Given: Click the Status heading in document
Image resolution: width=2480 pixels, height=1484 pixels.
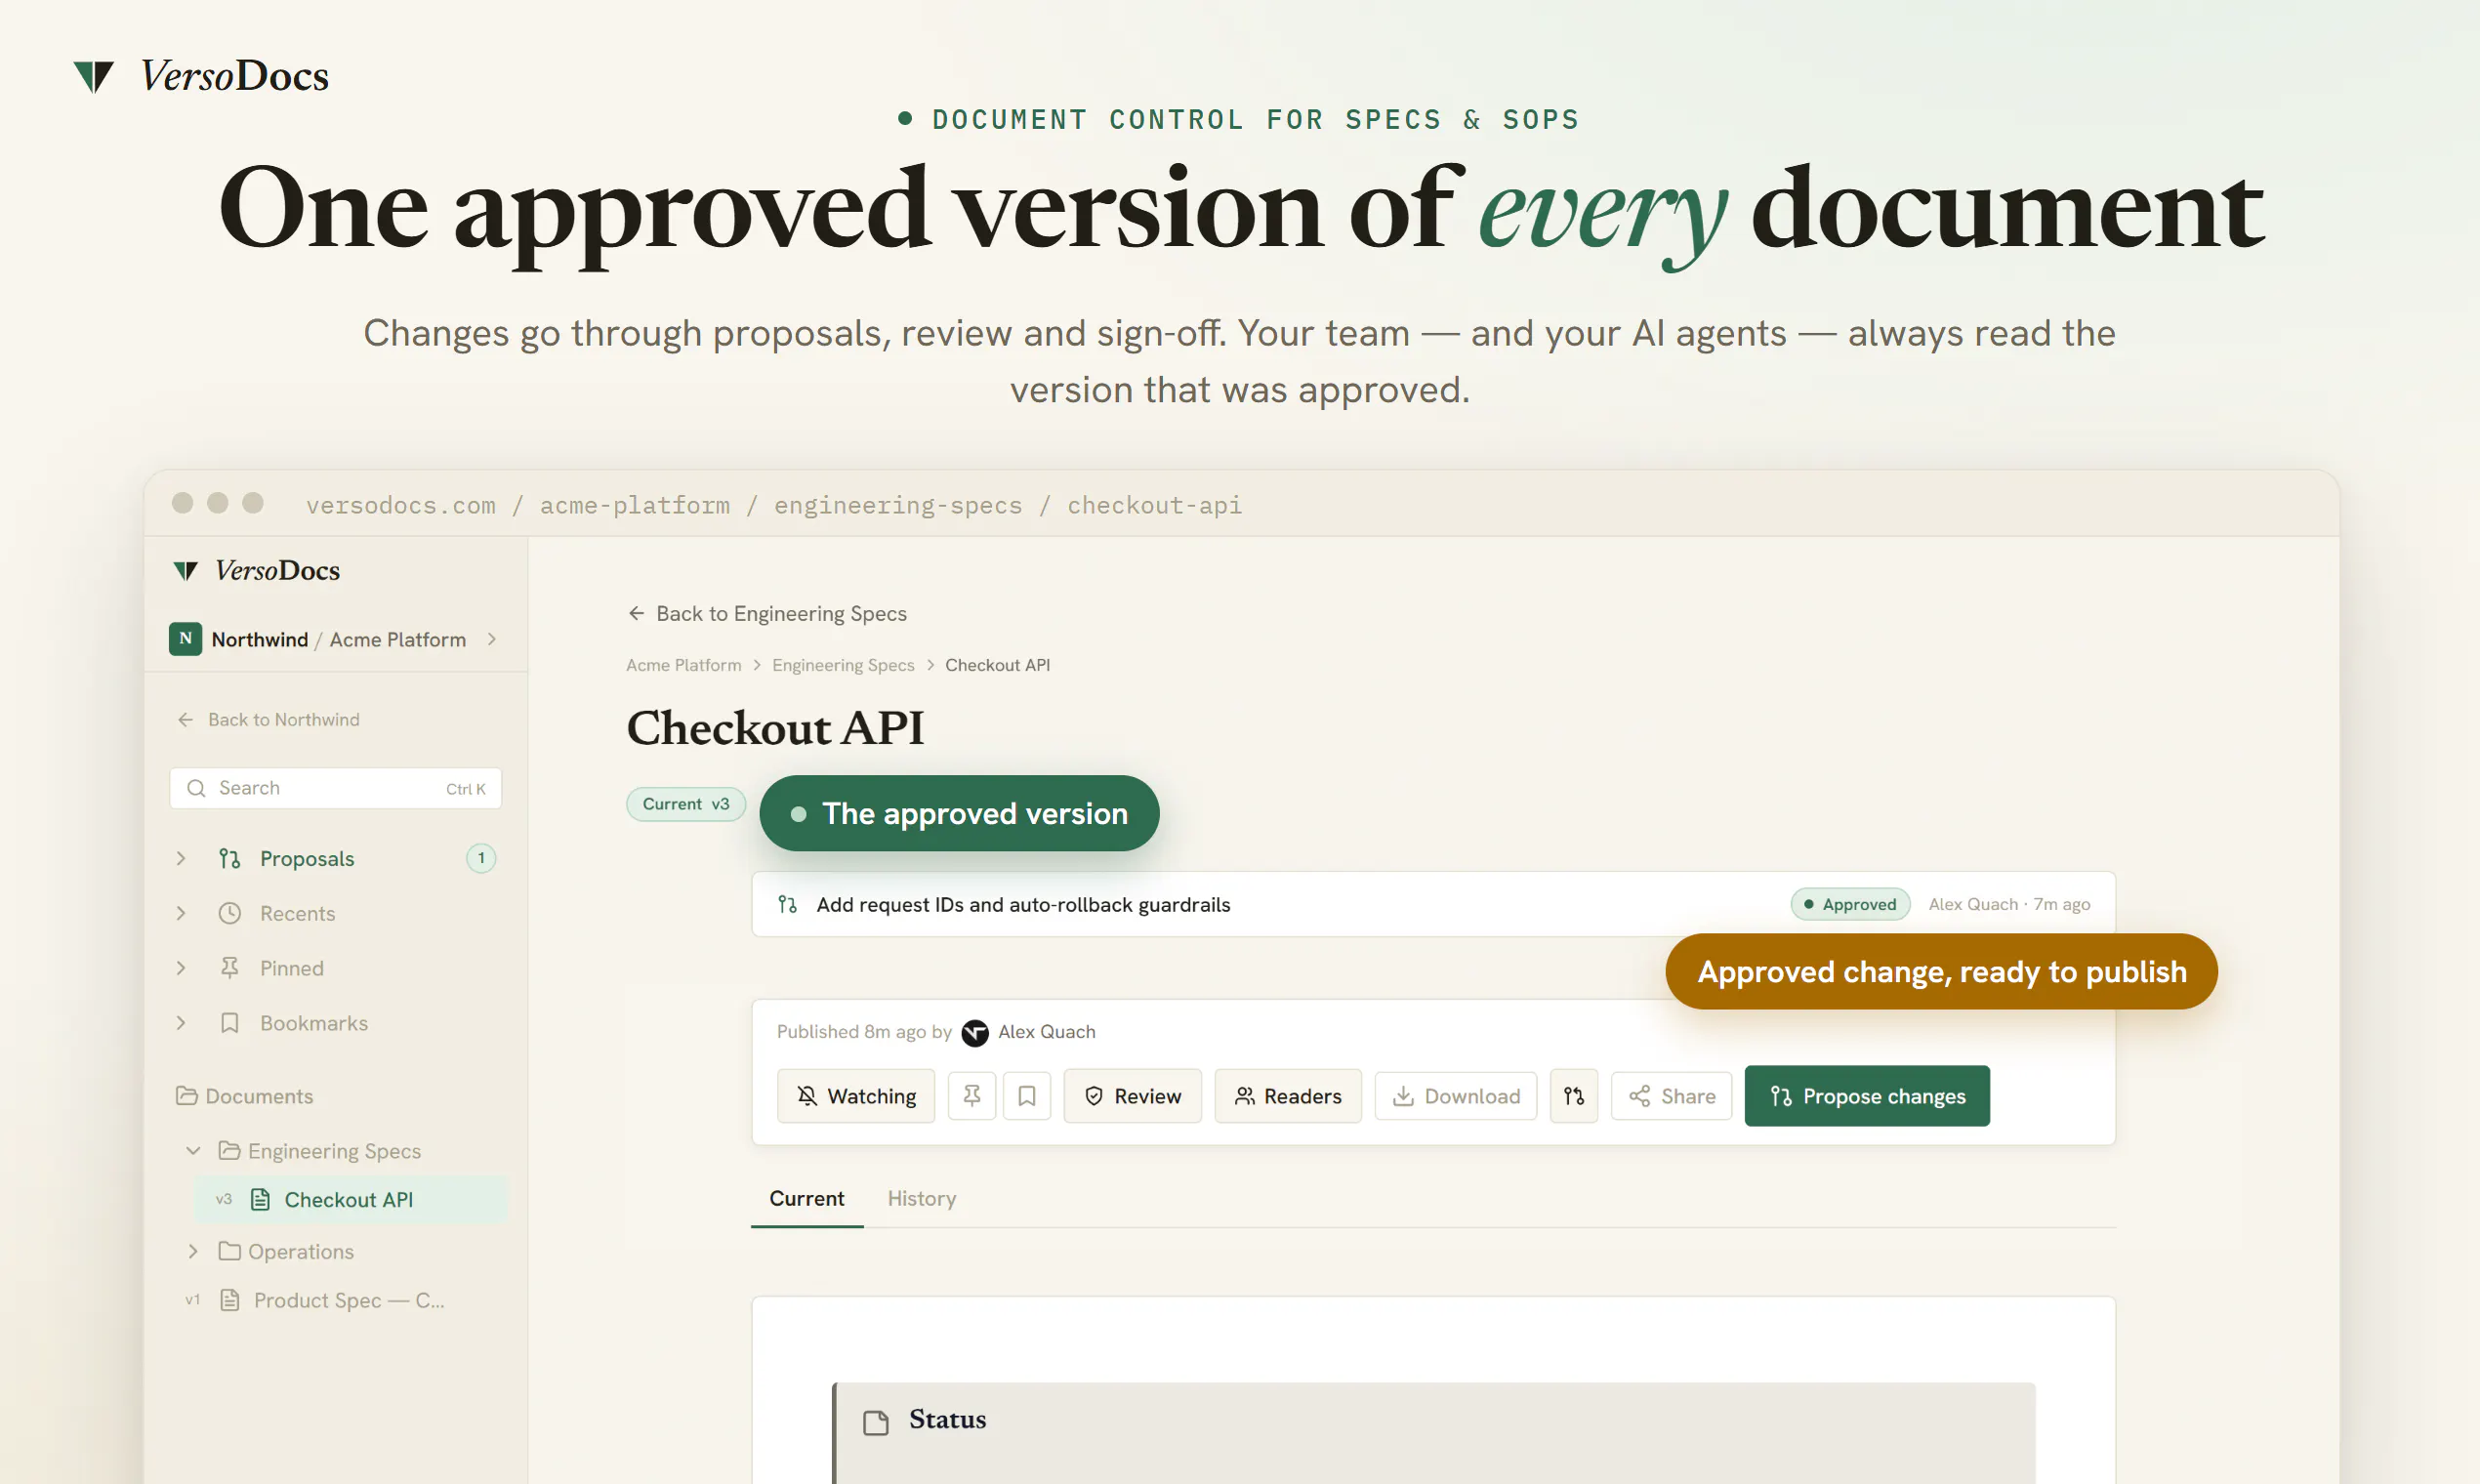Looking at the screenshot, I should tap(947, 1419).
